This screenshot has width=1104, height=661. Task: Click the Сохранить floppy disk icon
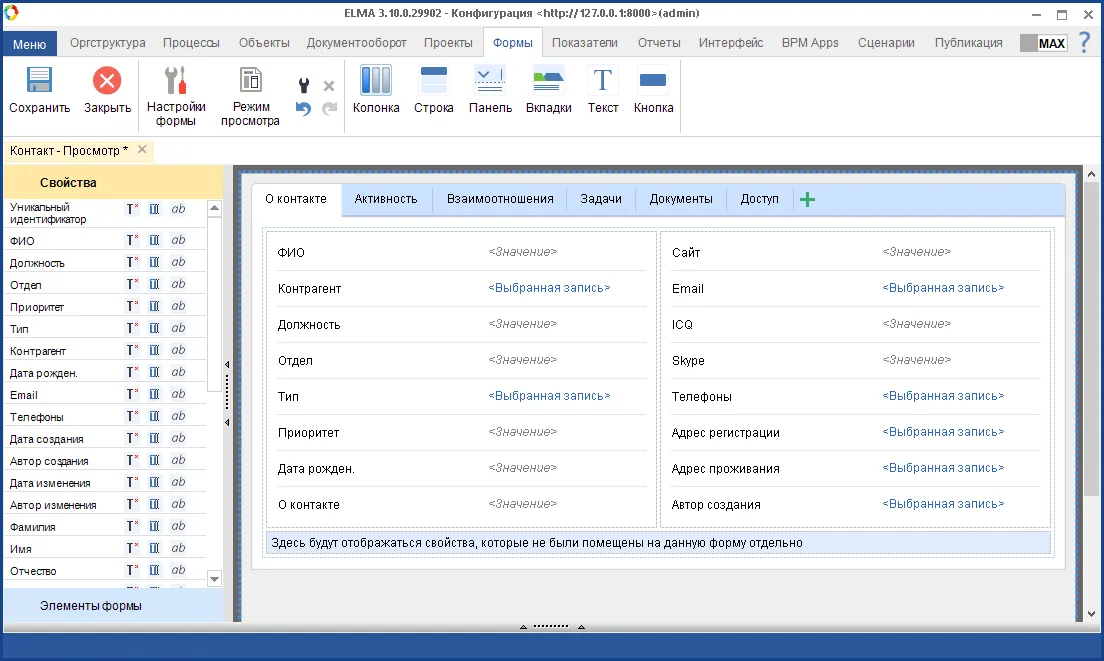coord(39,82)
